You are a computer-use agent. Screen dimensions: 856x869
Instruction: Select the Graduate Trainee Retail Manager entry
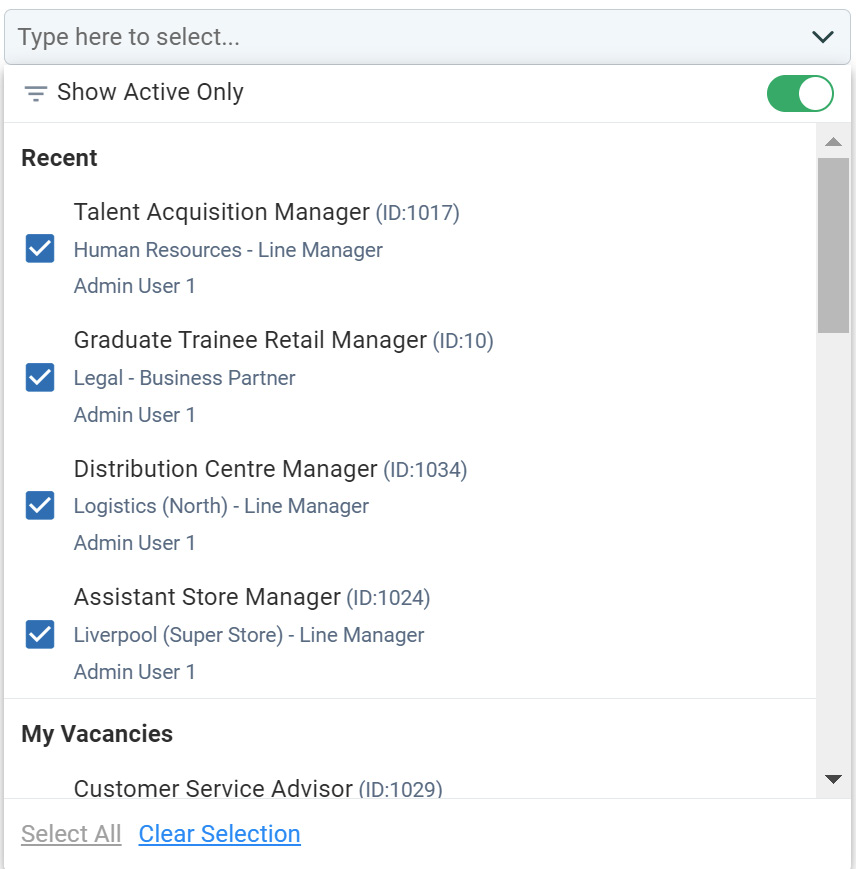(x=284, y=340)
